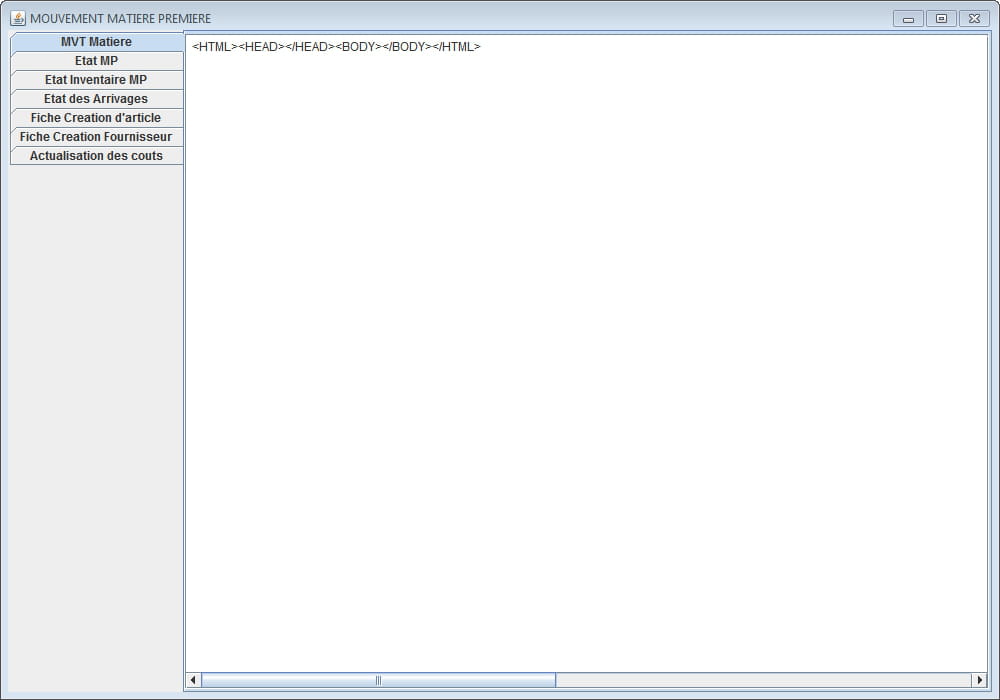
Task: Minimize the MOUVEMENT MATIERE PREMIERE window
Action: pyautogui.click(x=908, y=19)
